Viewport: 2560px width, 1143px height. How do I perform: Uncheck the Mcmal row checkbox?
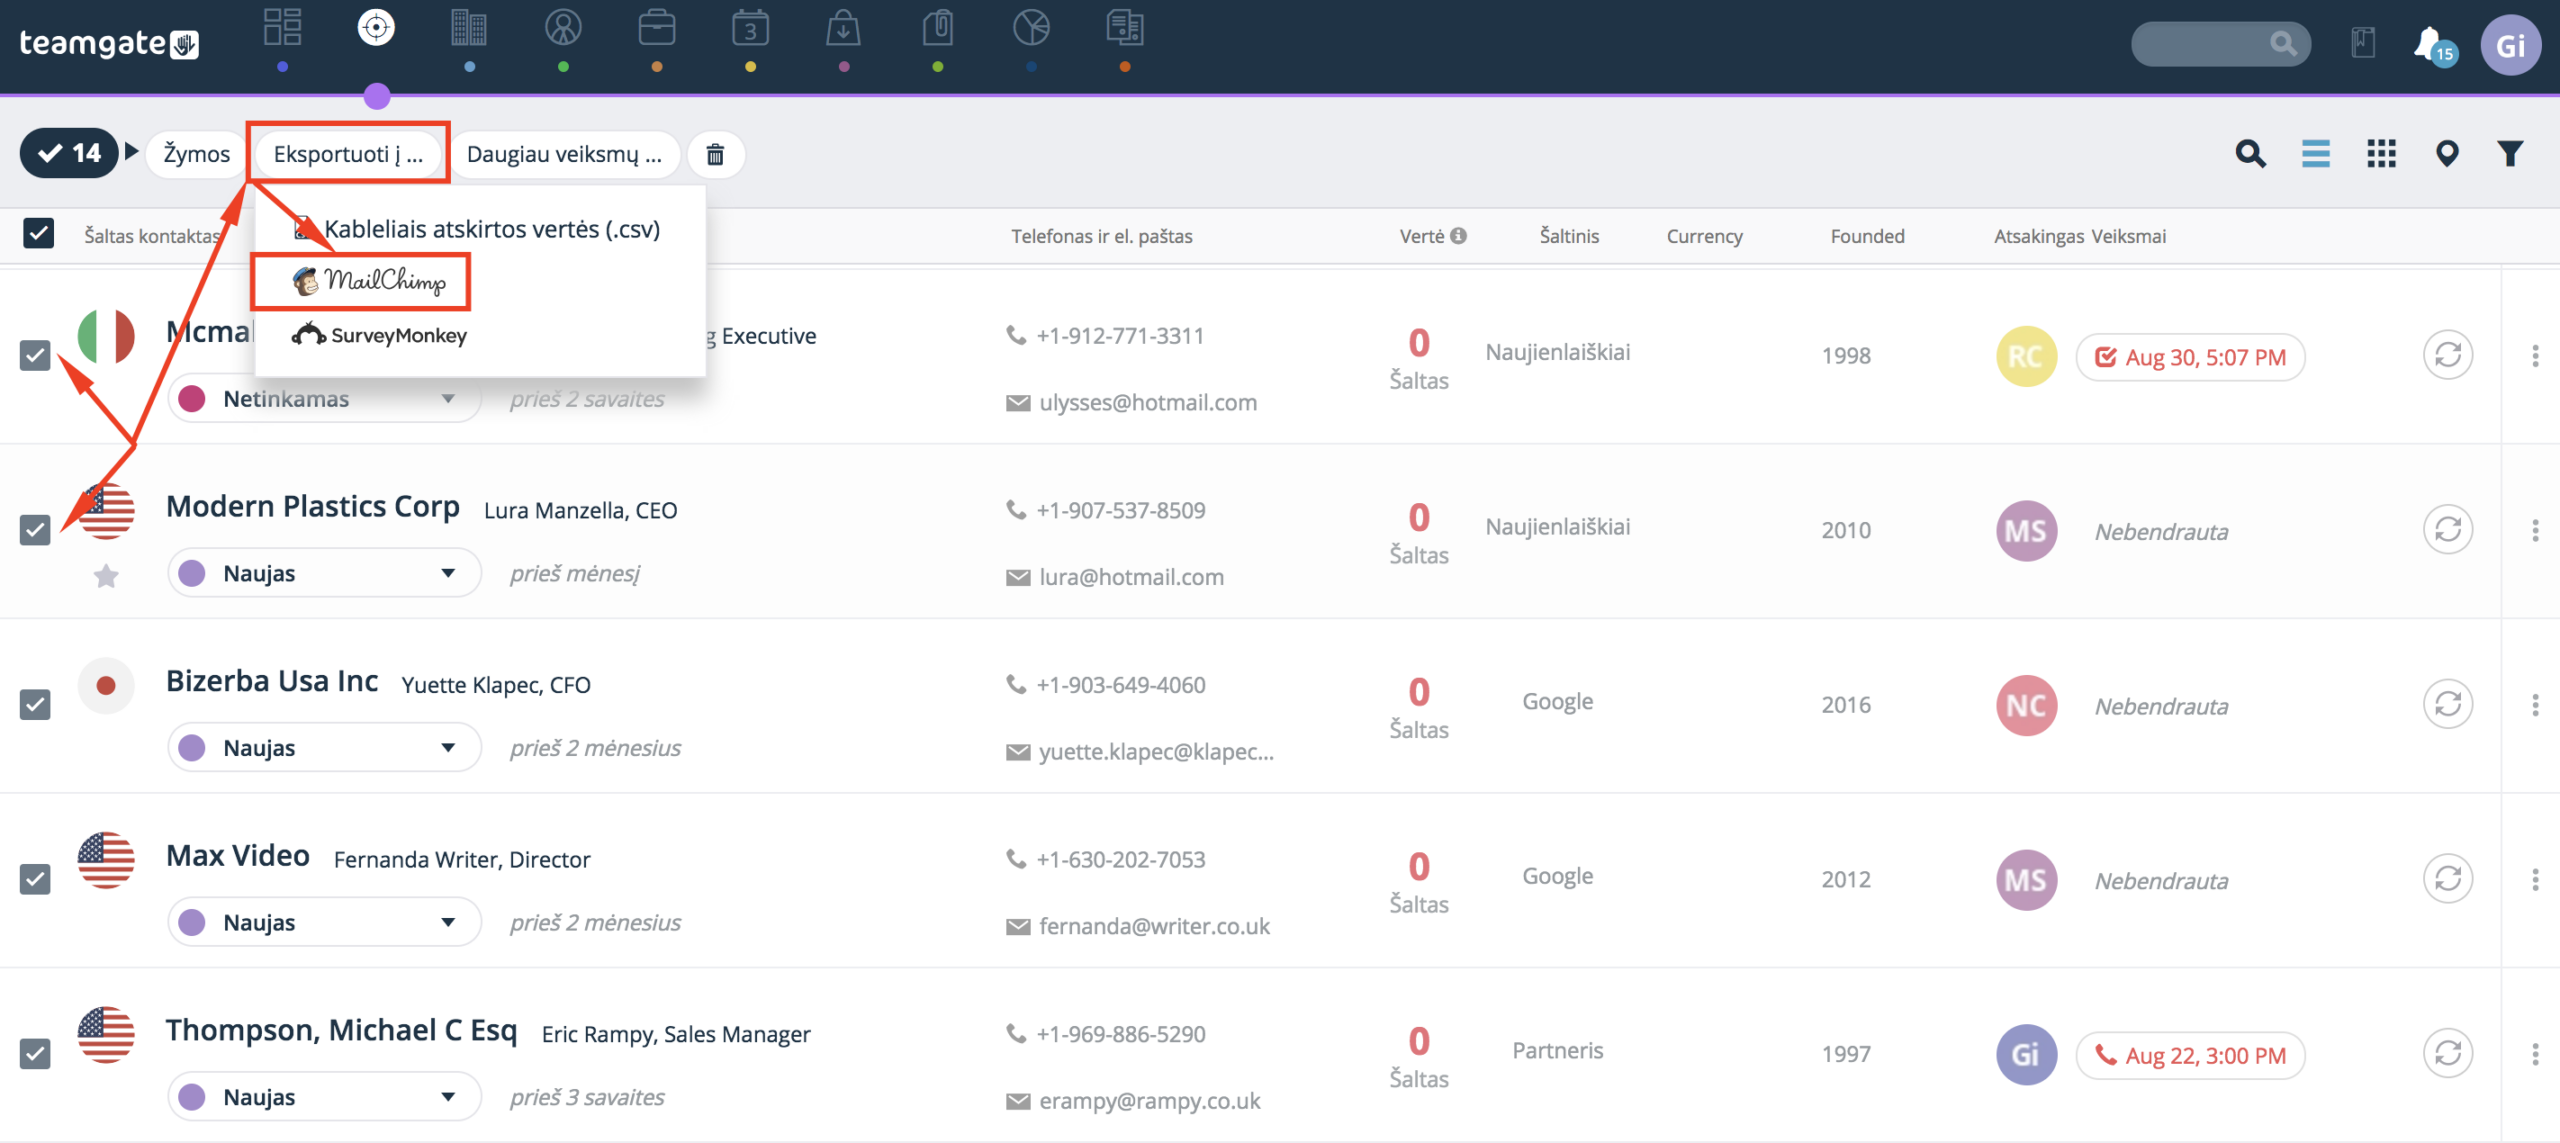tap(35, 355)
